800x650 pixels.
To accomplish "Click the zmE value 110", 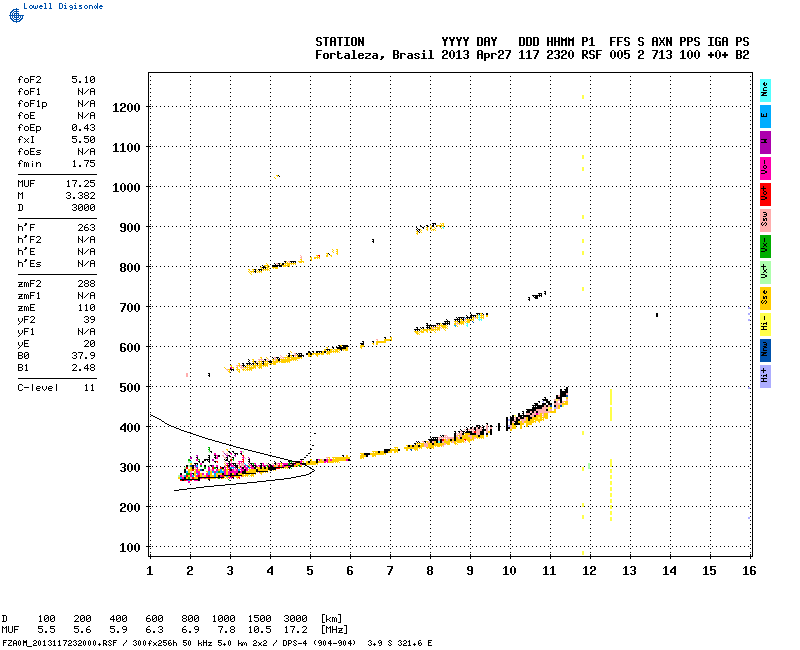I will click(x=86, y=308).
